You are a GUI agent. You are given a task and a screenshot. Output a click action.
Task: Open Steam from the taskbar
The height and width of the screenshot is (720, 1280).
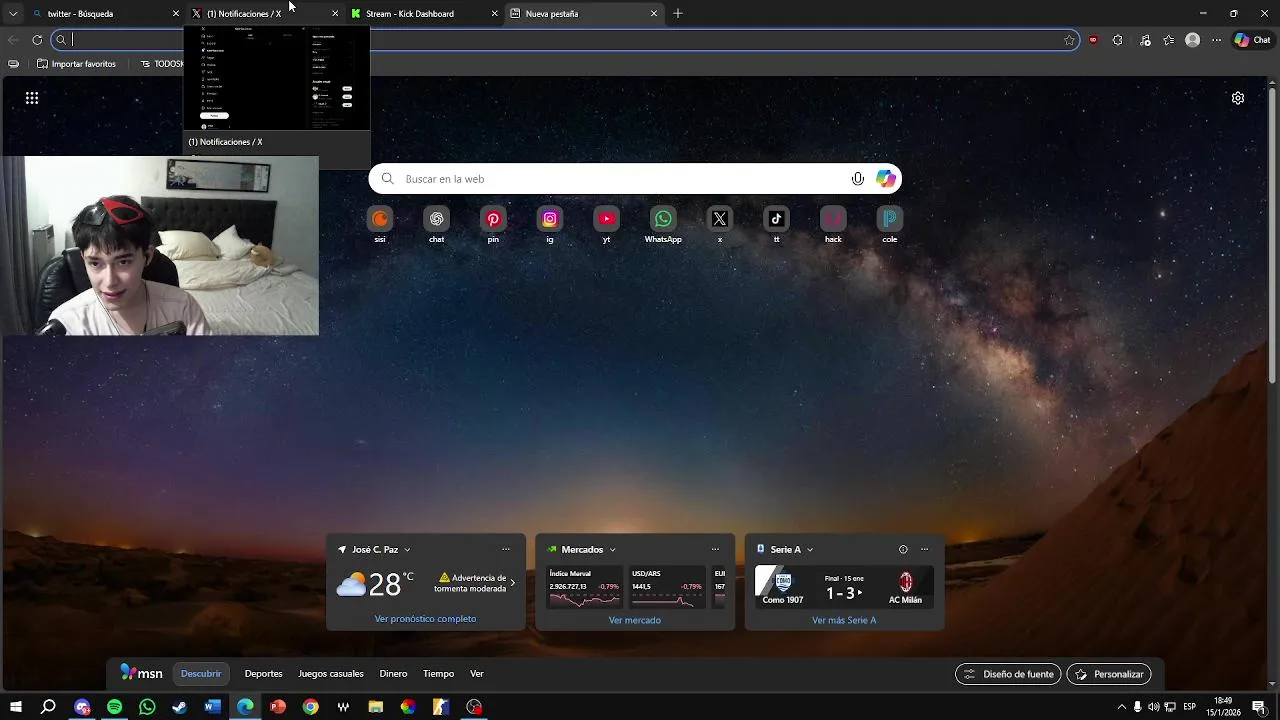pos(180,707)
